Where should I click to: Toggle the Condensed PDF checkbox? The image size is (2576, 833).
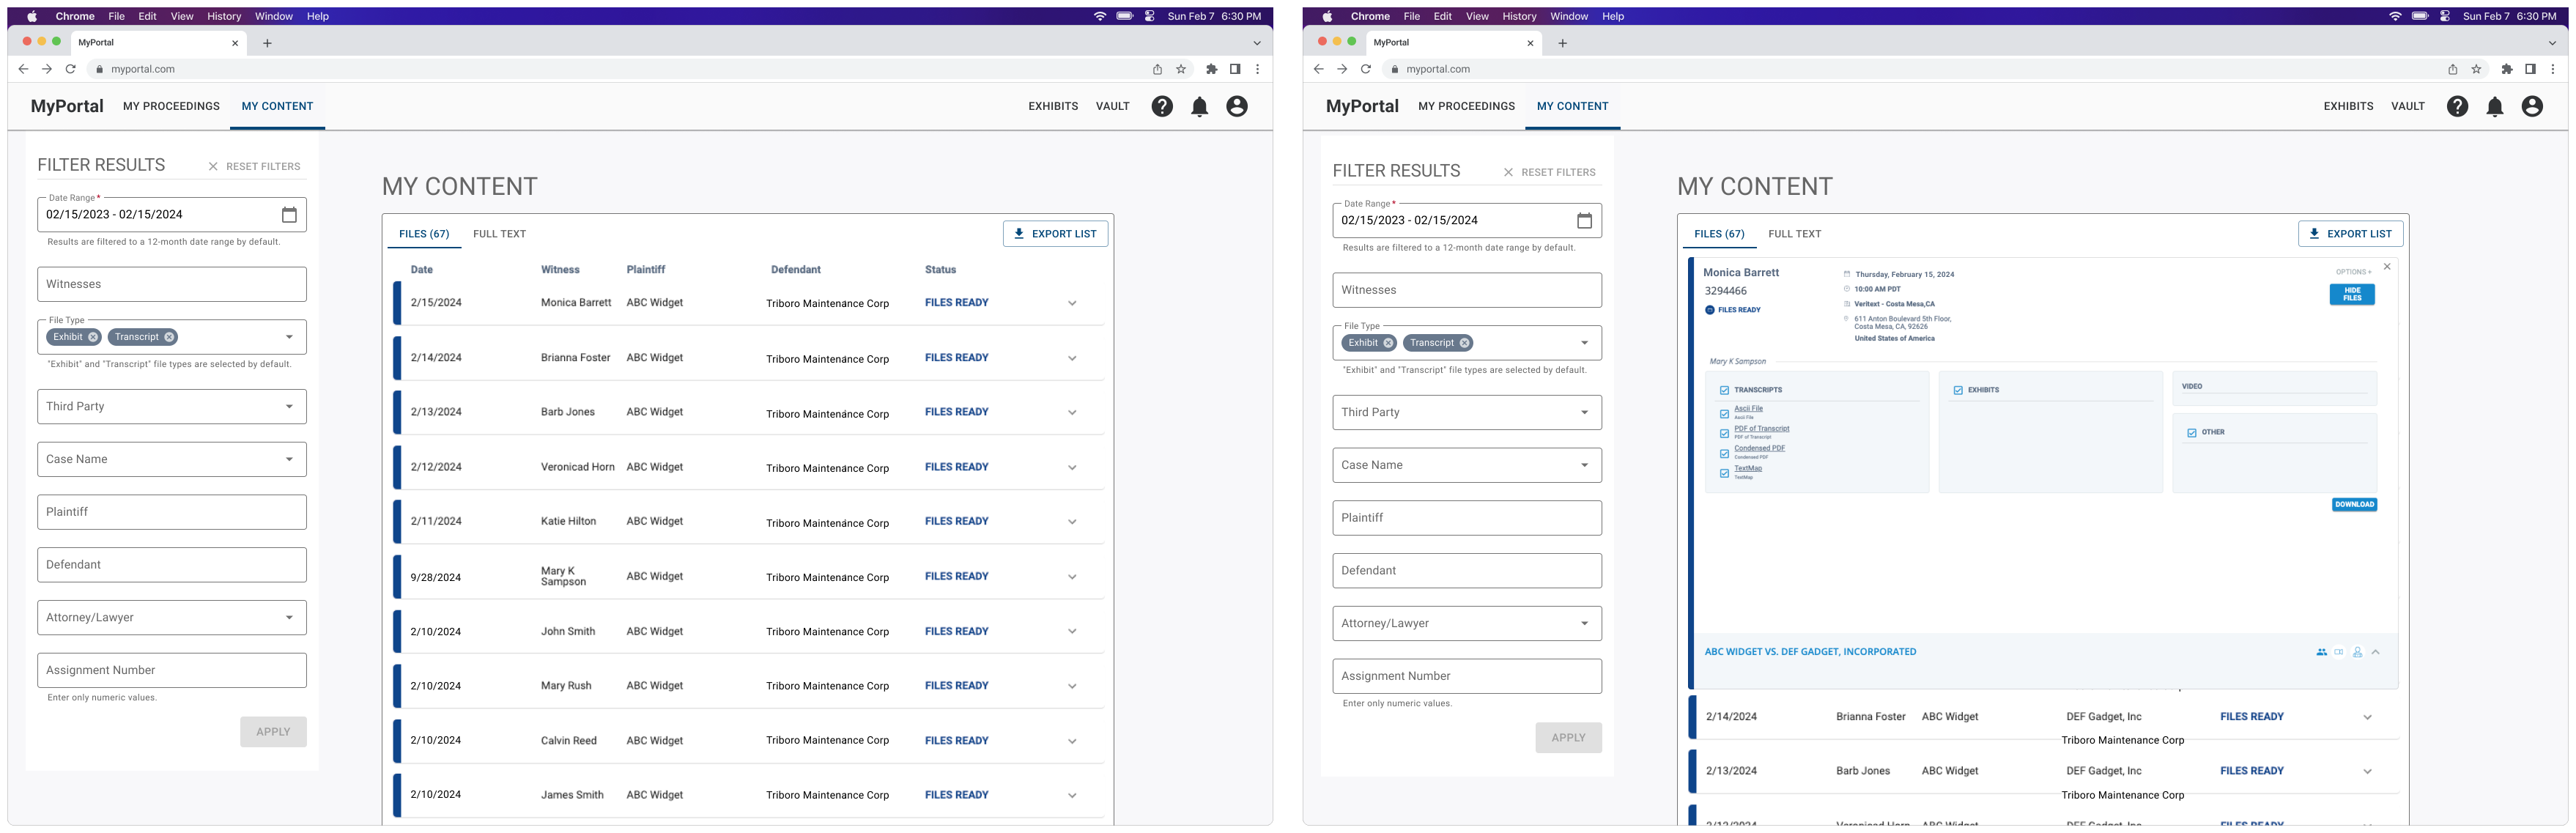click(x=1724, y=453)
